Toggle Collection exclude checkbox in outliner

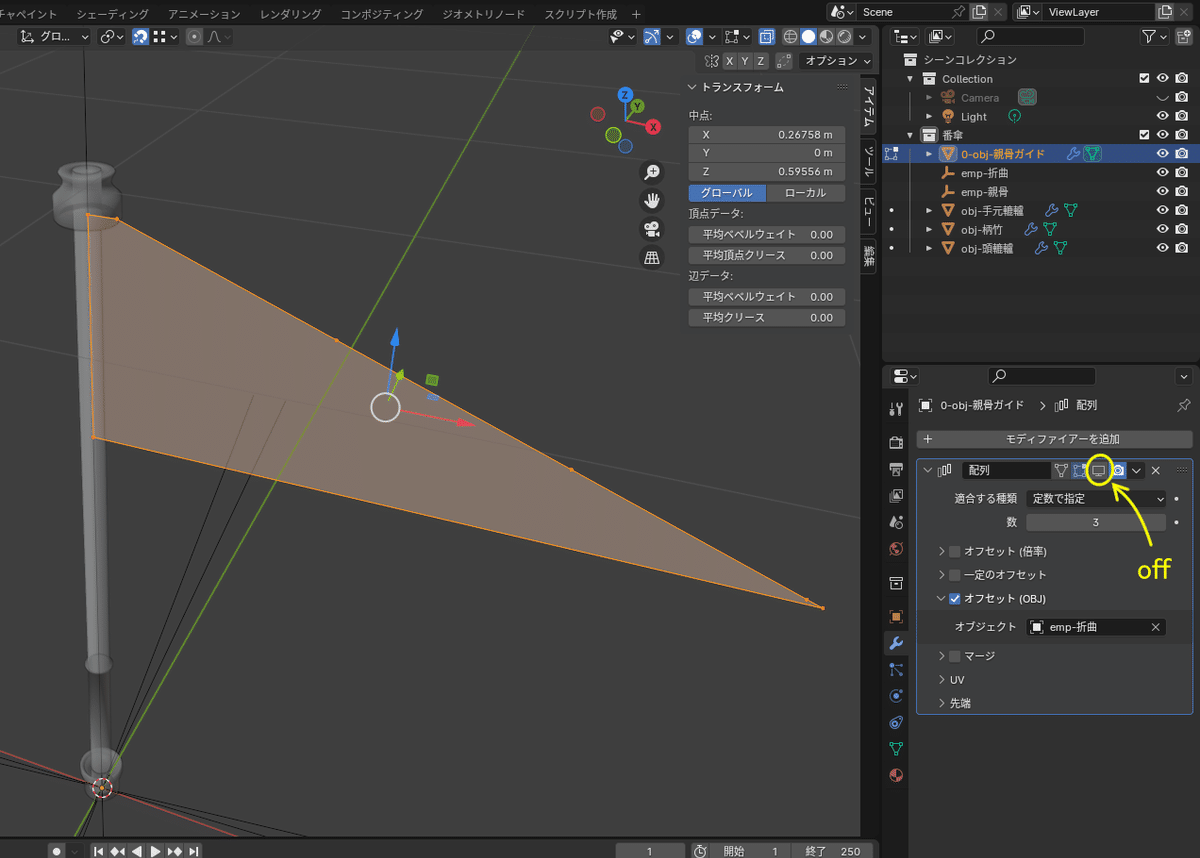(1145, 78)
